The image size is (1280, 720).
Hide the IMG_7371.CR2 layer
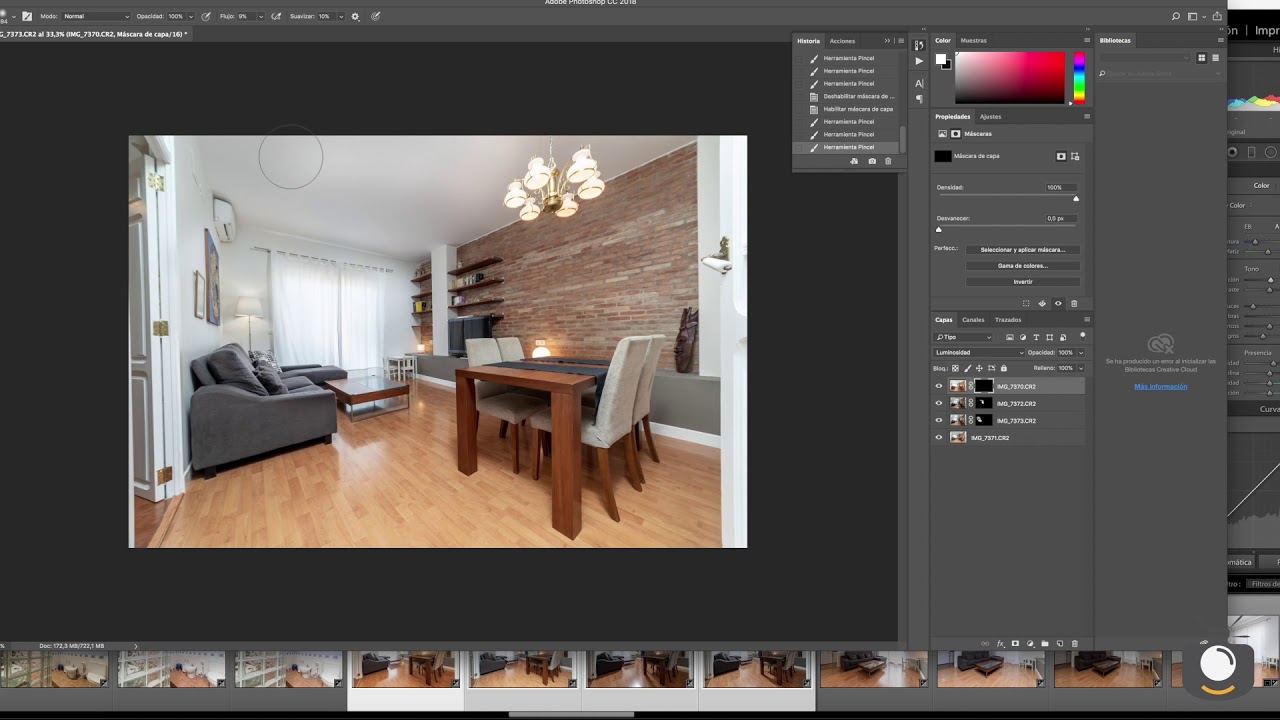pyautogui.click(x=938, y=437)
